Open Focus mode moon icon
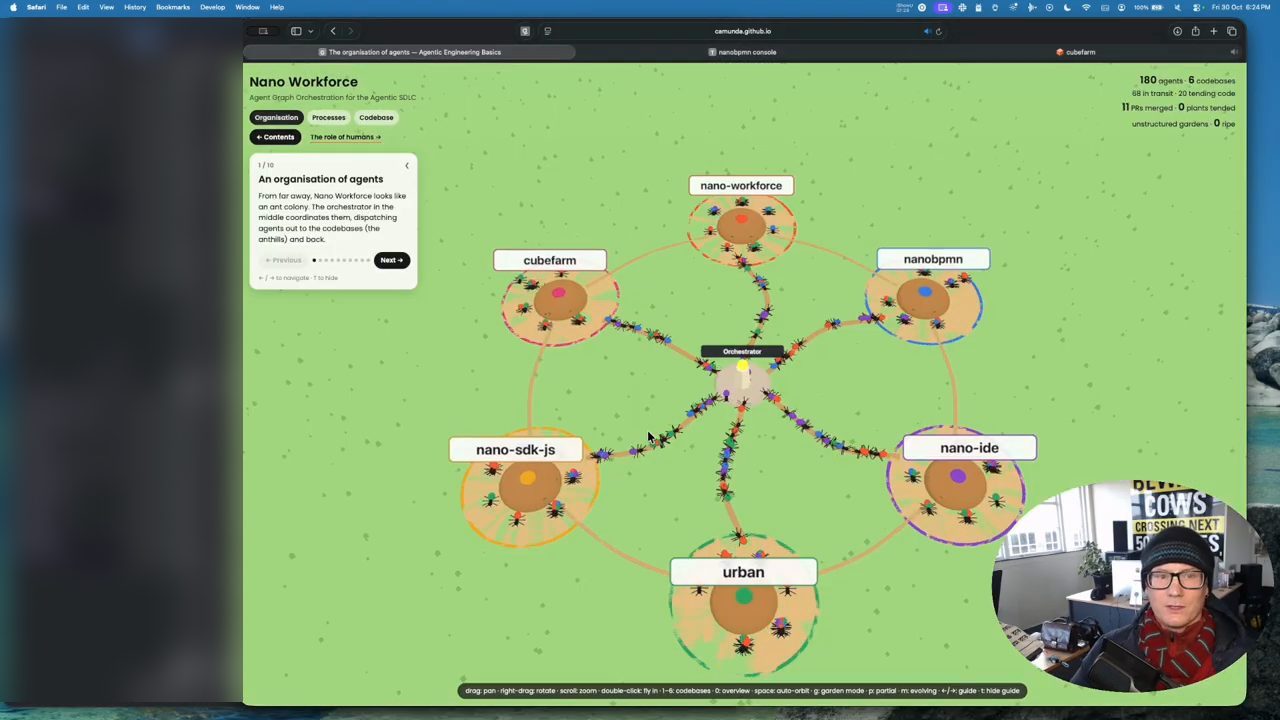Screen dimensions: 1280x720 click(1068, 7)
